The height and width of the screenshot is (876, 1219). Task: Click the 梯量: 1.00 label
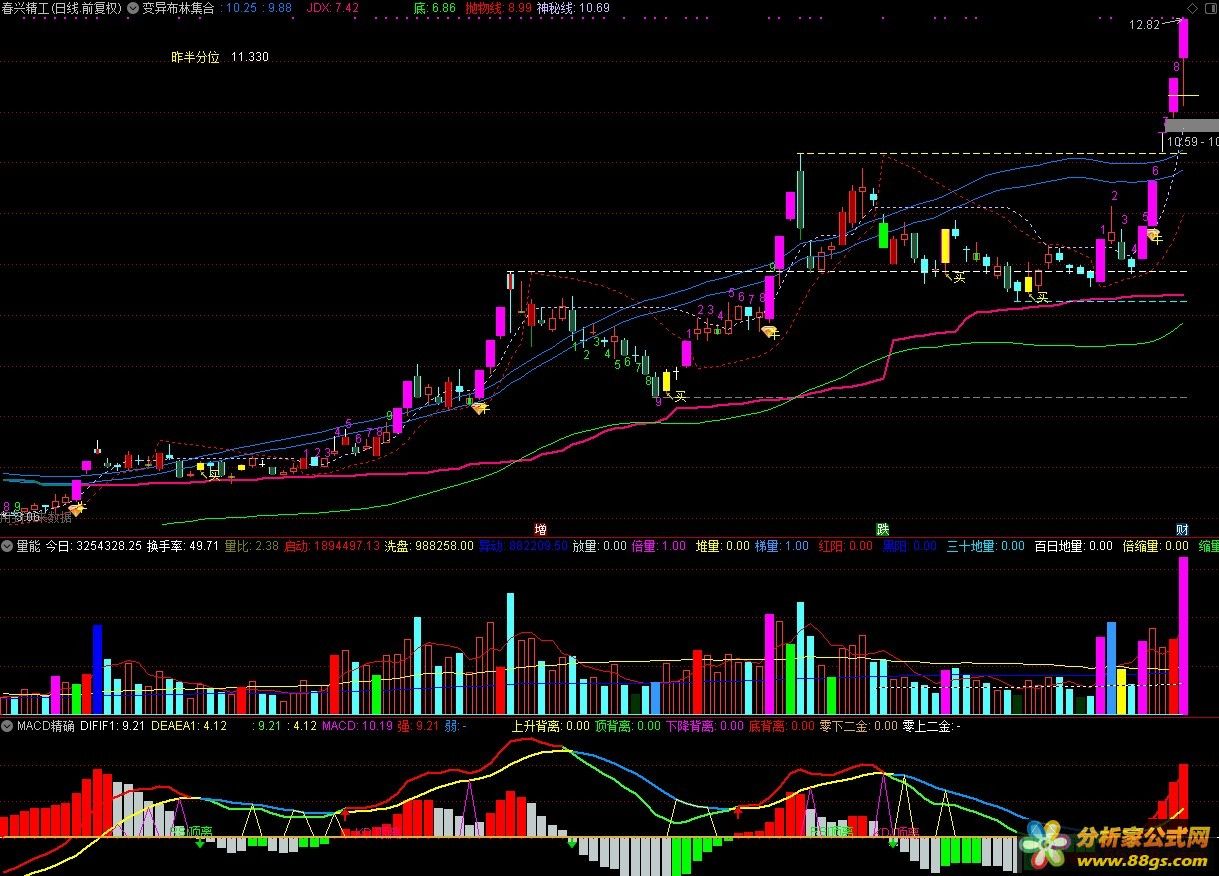tap(781, 546)
